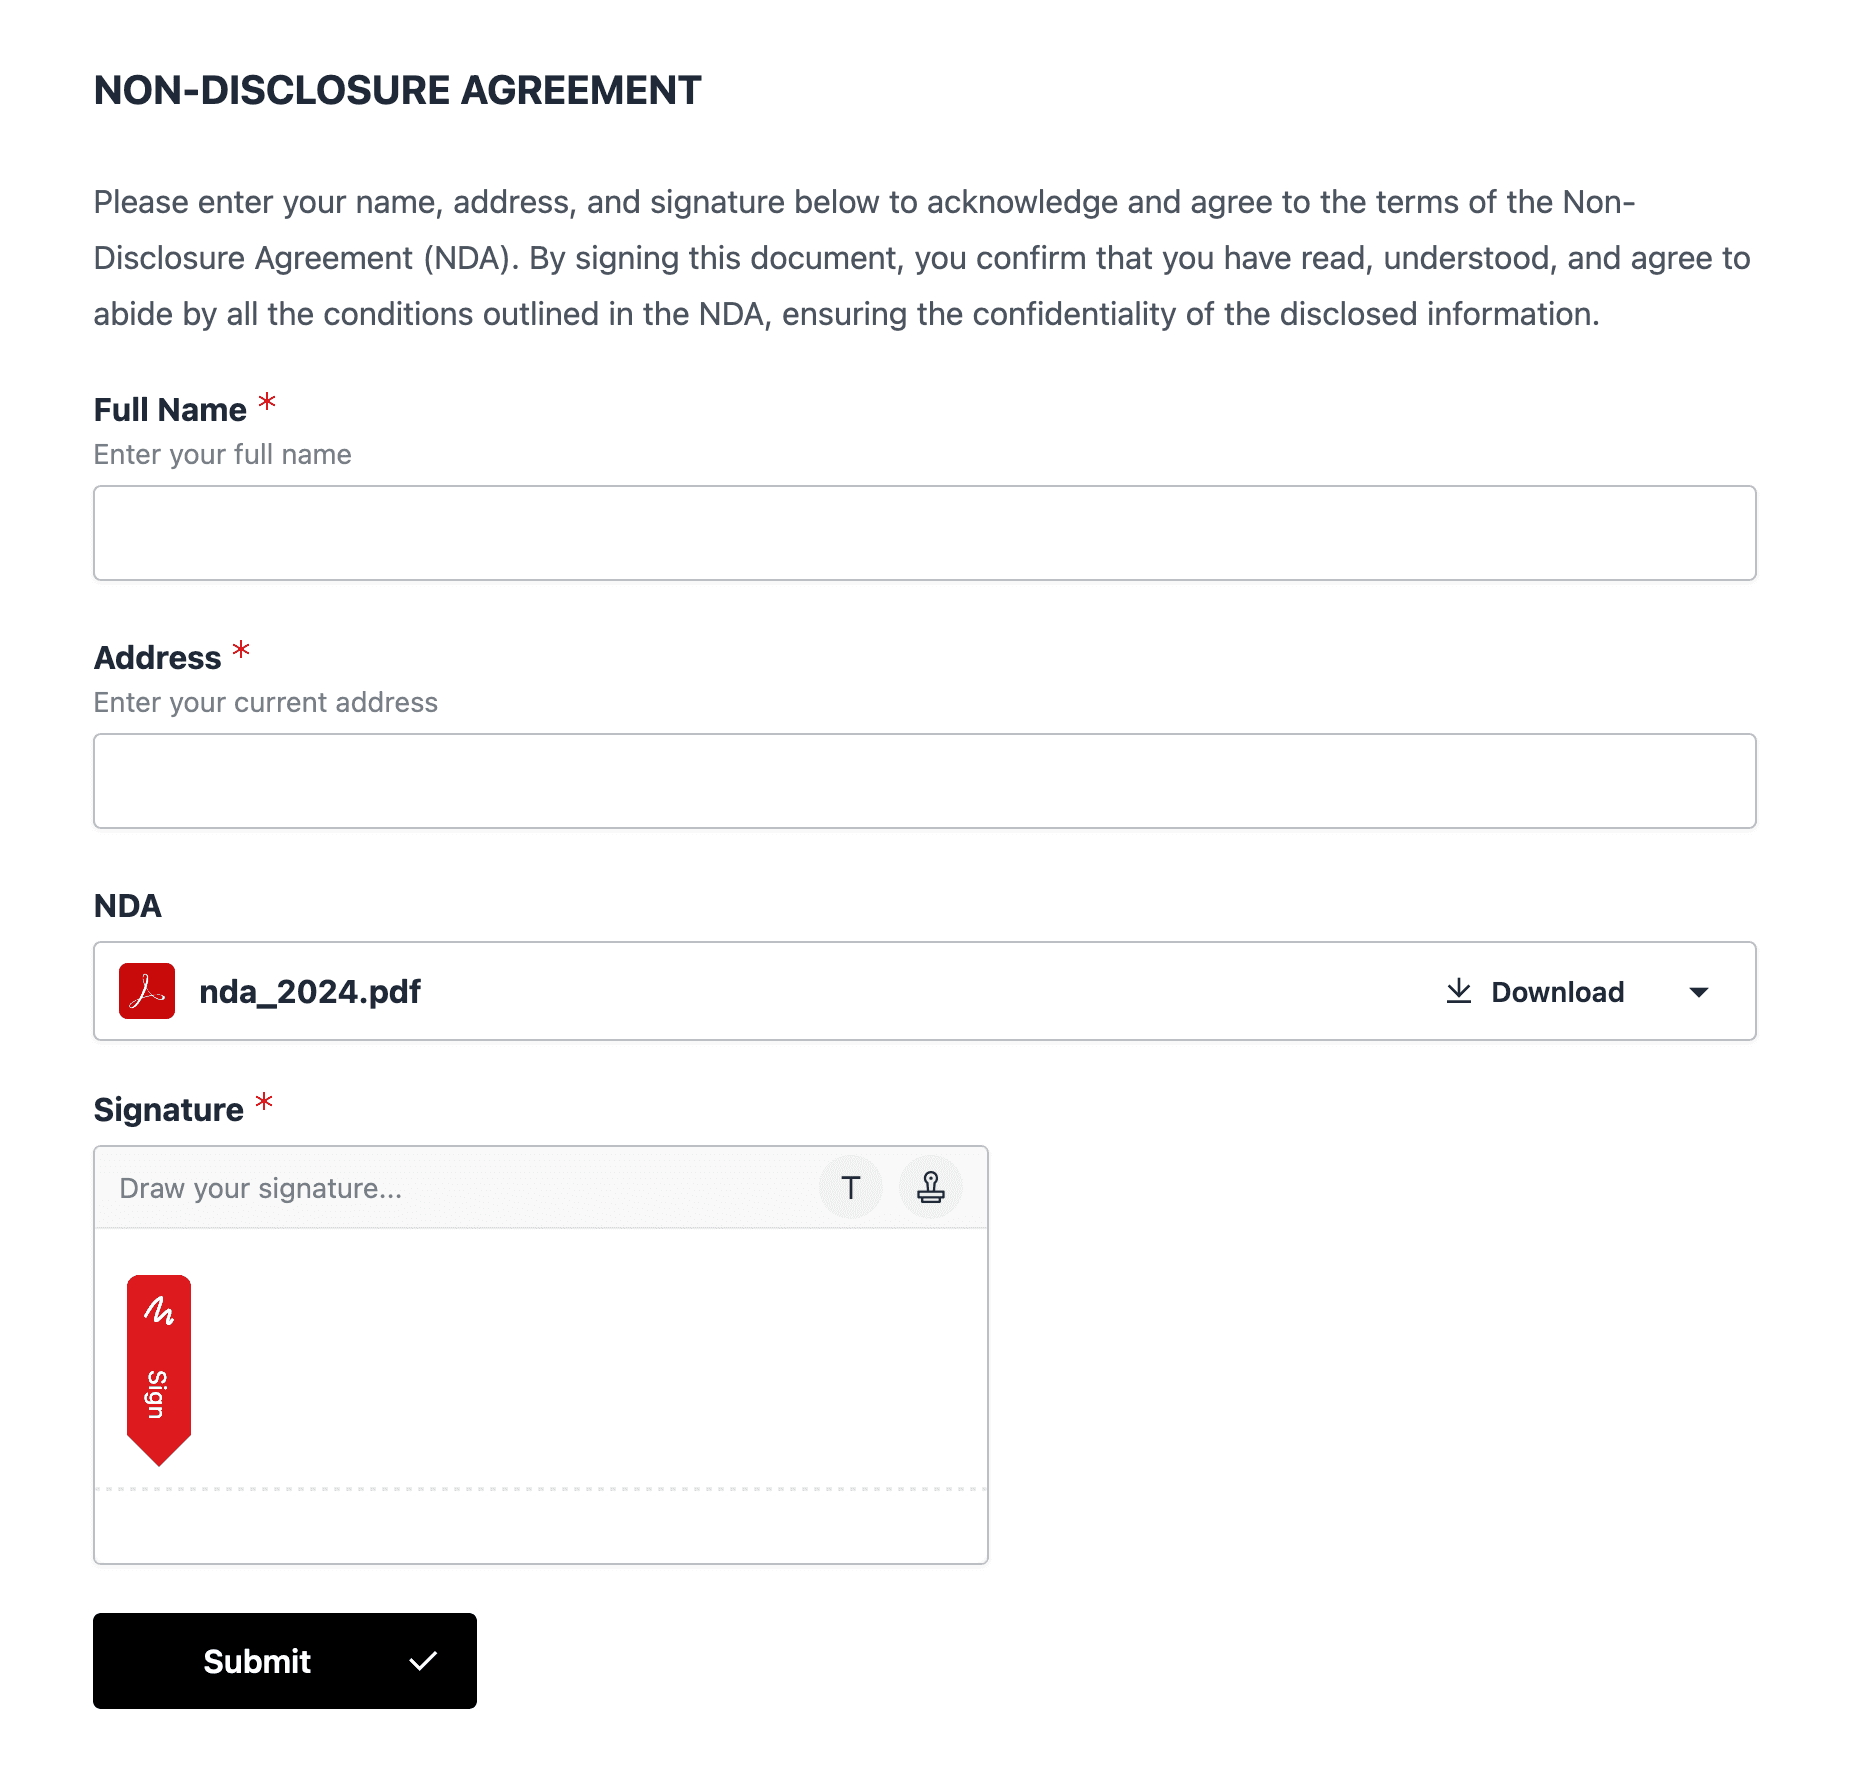1857x1785 pixels.
Task: Click the scribble icon on Sign tag
Action: click(159, 1310)
